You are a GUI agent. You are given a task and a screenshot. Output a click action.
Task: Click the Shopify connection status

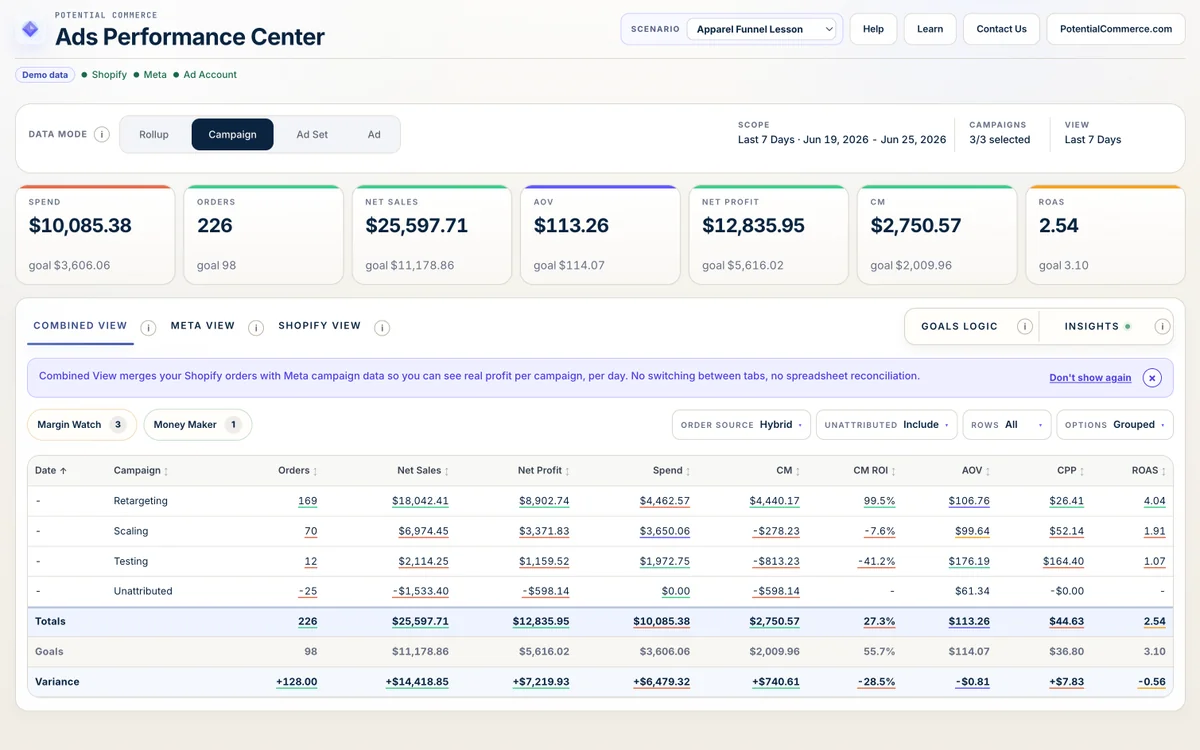(x=104, y=75)
